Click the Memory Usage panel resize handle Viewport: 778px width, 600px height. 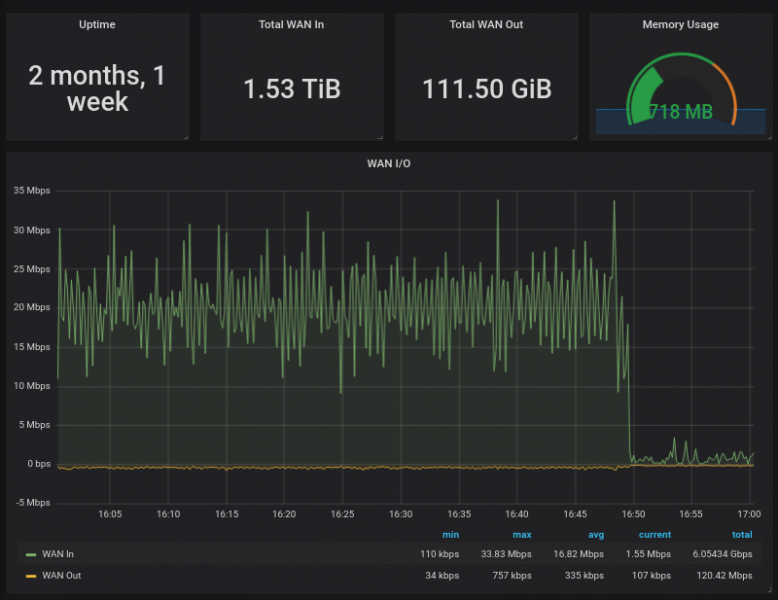click(768, 137)
